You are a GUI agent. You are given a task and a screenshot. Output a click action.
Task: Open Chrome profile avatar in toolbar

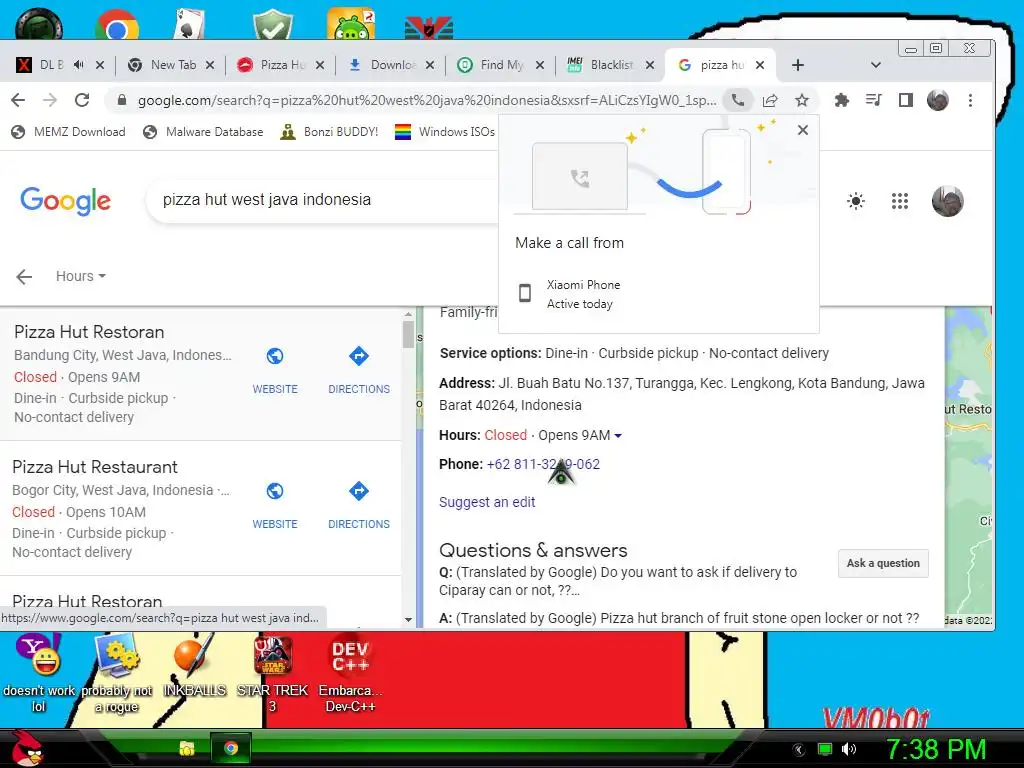click(x=938, y=101)
